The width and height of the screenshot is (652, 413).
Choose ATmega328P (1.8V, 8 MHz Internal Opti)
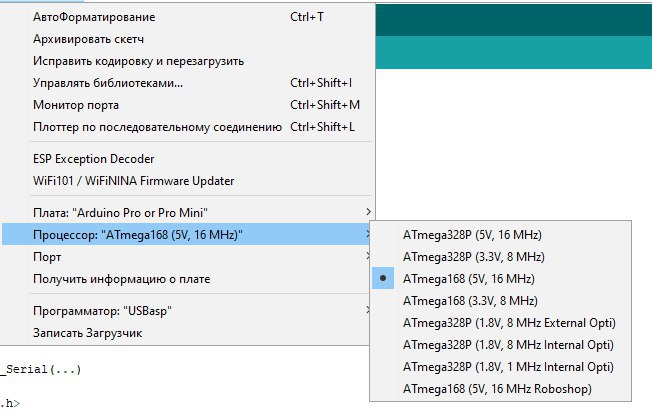click(x=501, y=345)
